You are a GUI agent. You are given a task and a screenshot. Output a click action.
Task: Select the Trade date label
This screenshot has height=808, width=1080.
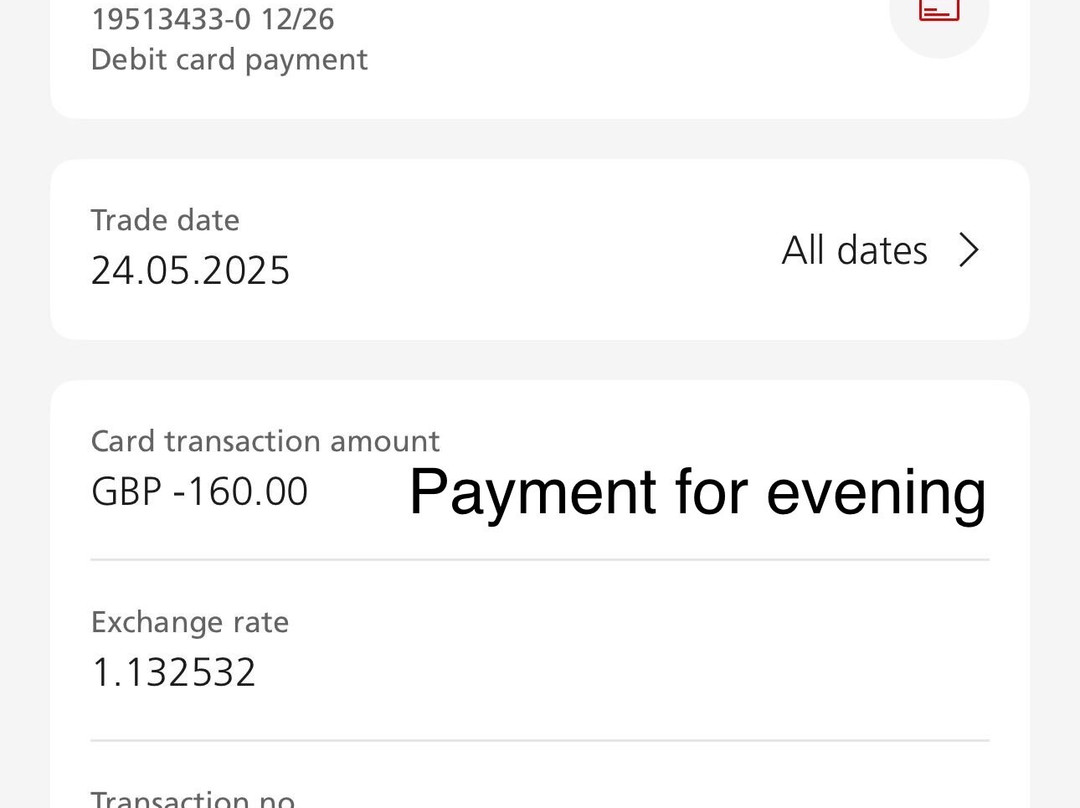pos(165,220)
